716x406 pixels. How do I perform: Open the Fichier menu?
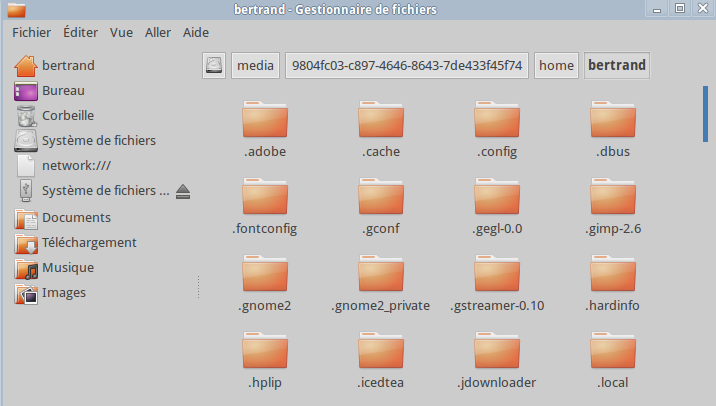(31, 32)
